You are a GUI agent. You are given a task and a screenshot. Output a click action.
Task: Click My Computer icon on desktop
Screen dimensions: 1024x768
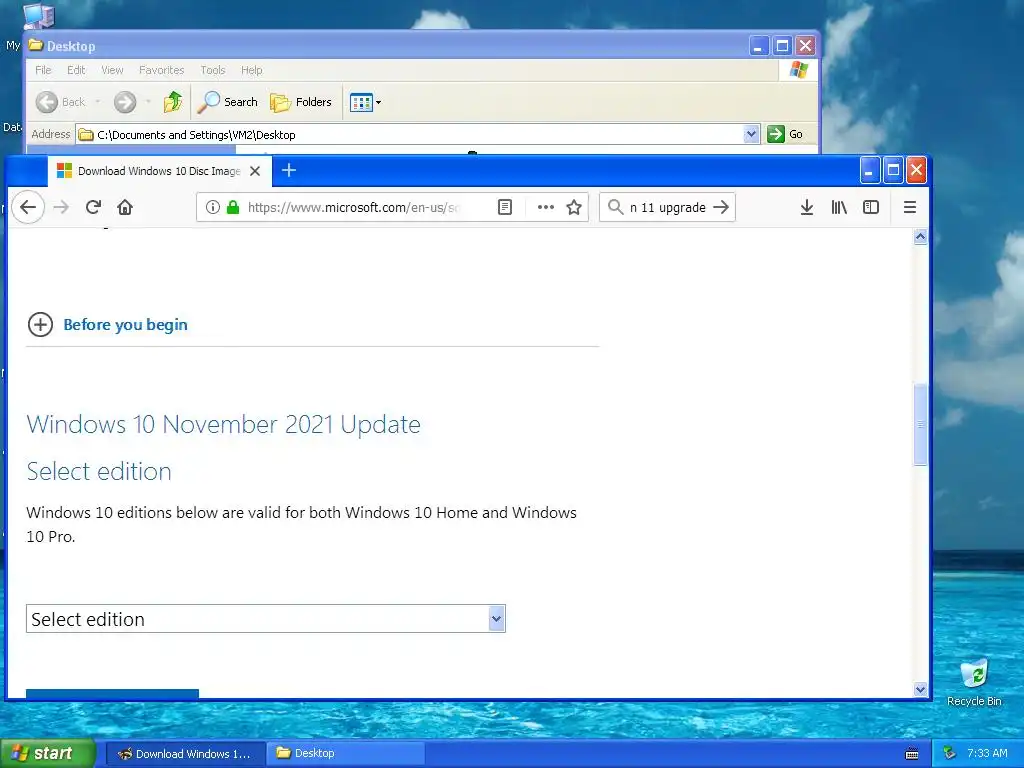click(x=38, y=18)
